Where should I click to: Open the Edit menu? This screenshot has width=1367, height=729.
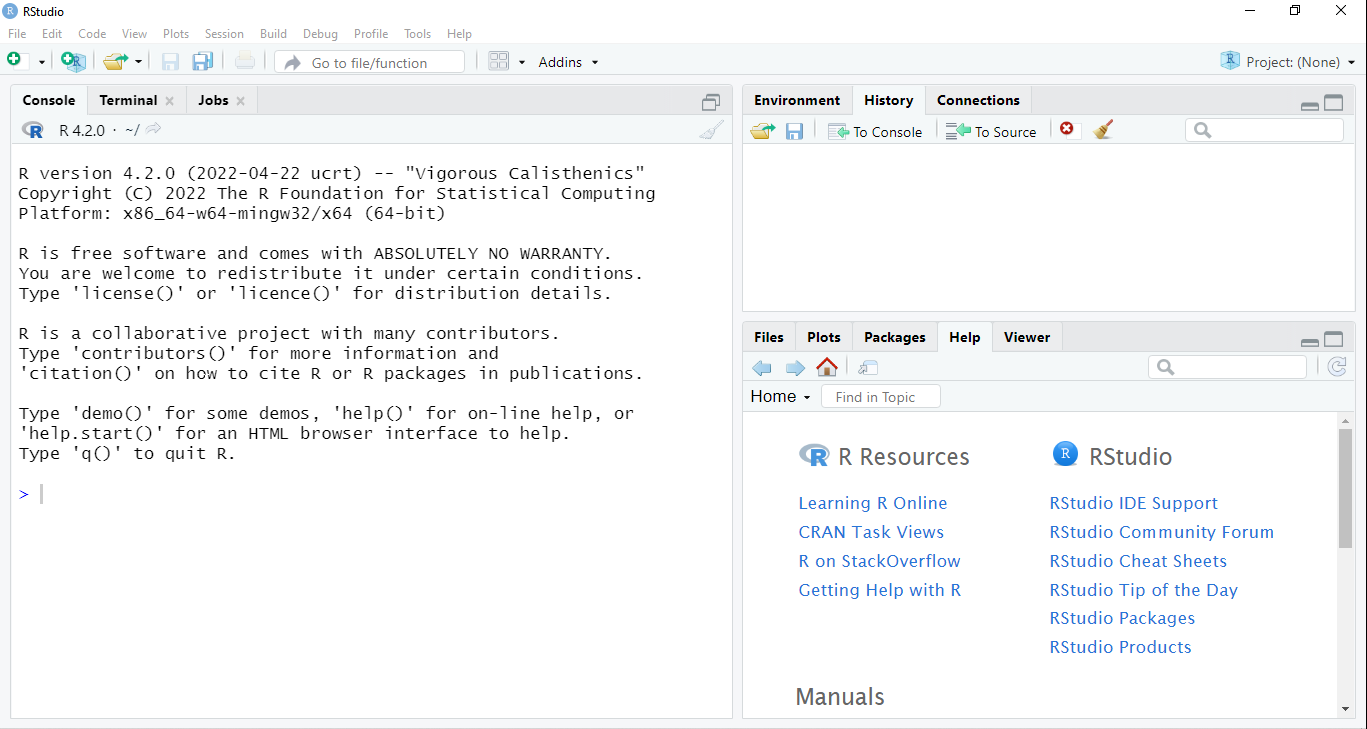click(52, 34)
